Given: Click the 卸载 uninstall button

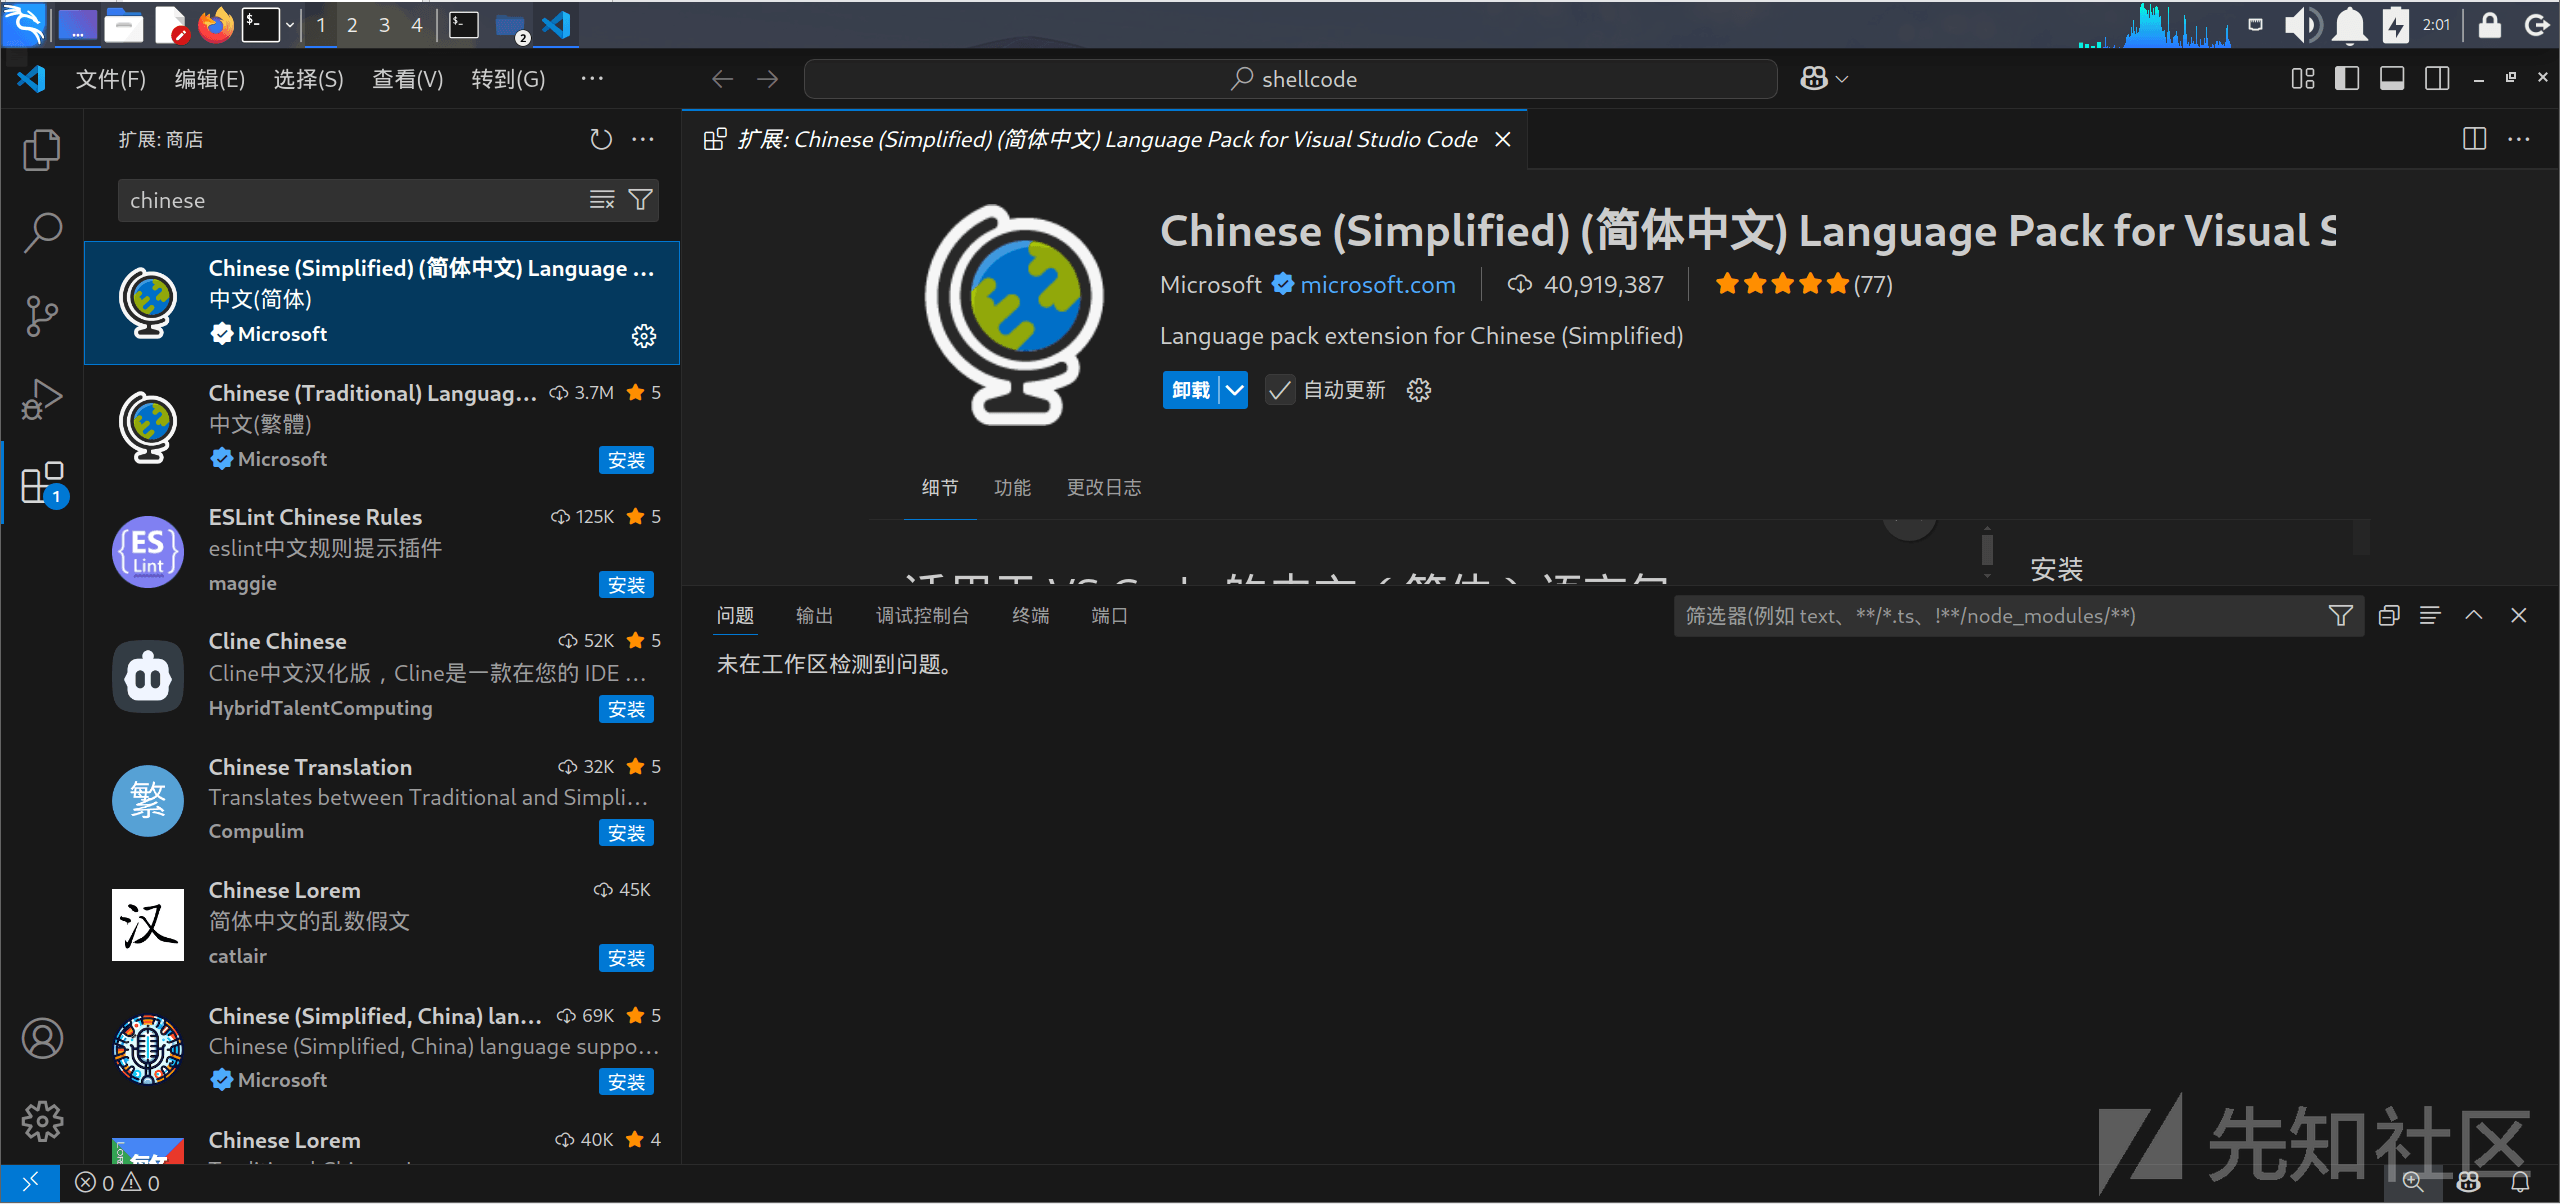Looking at the screenshot, I should click(1191, 390).
